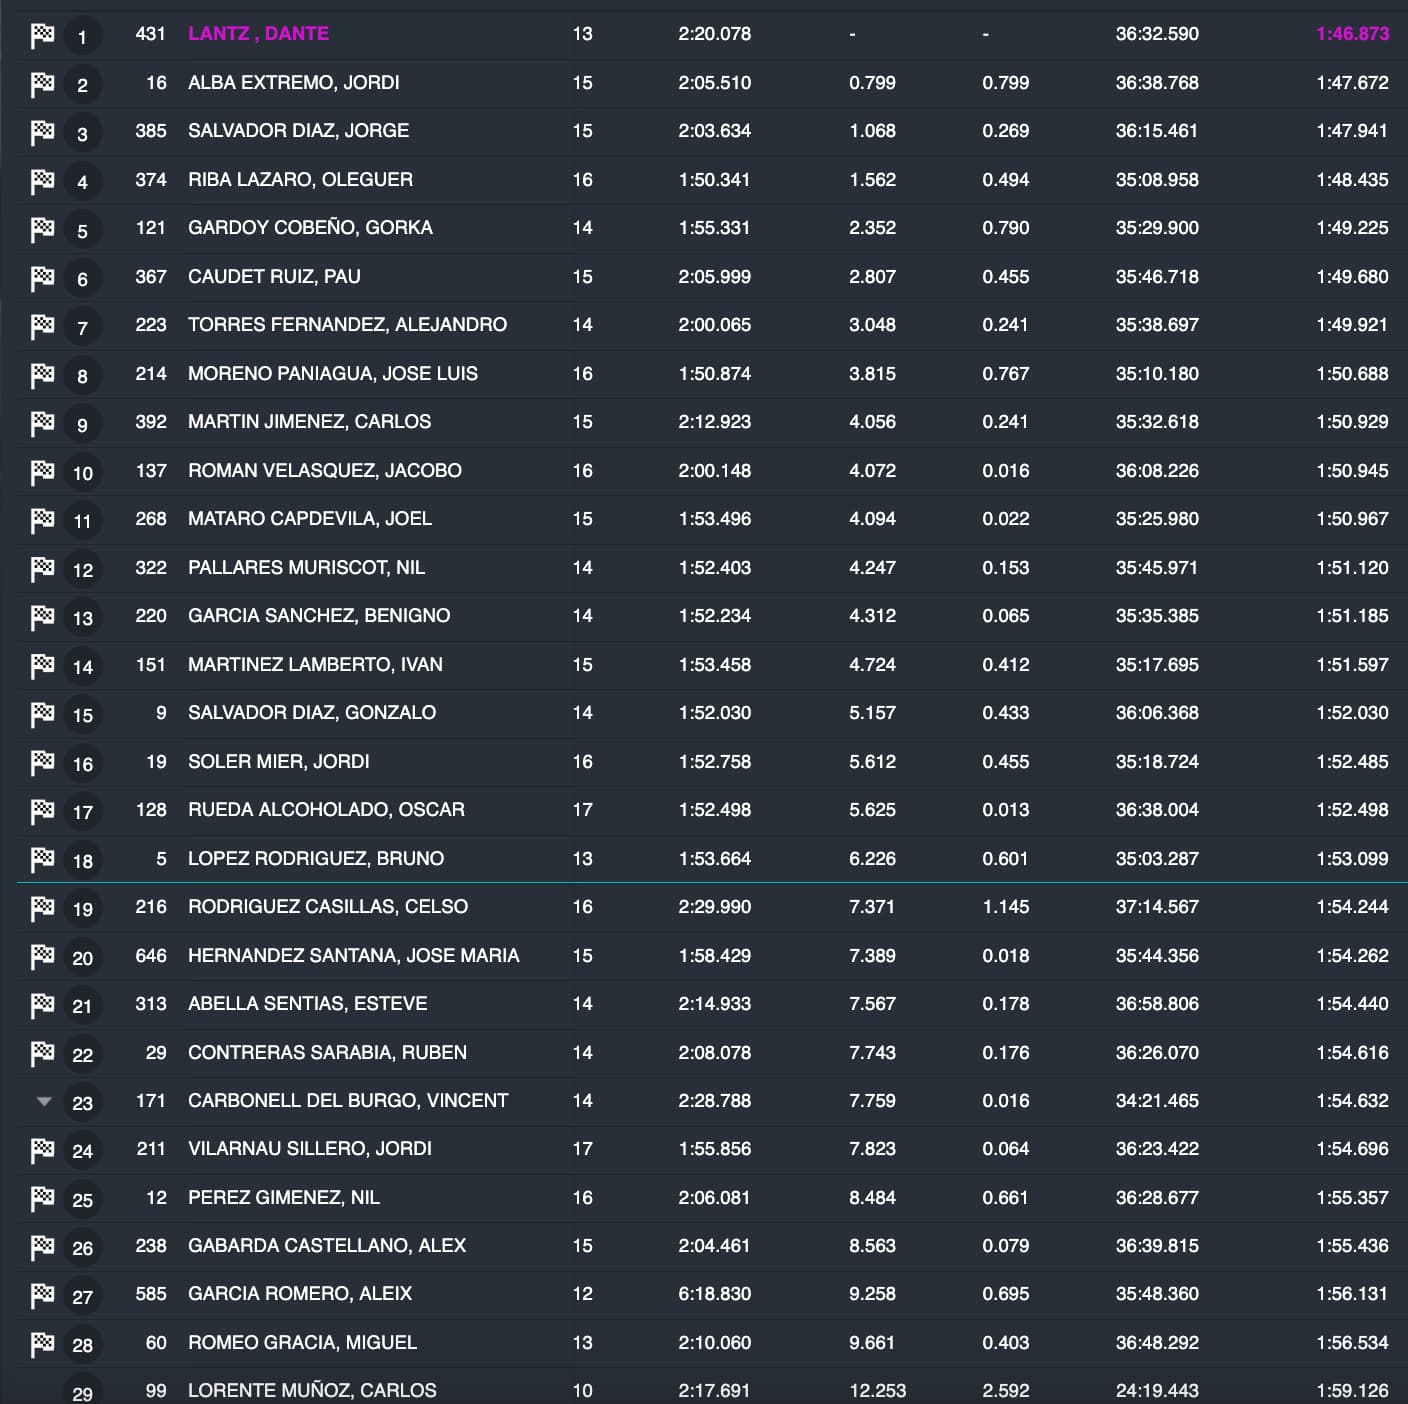
Task: Click total time 37:14.567 of Rodriguez Casillas
Action: (1157, 907)
